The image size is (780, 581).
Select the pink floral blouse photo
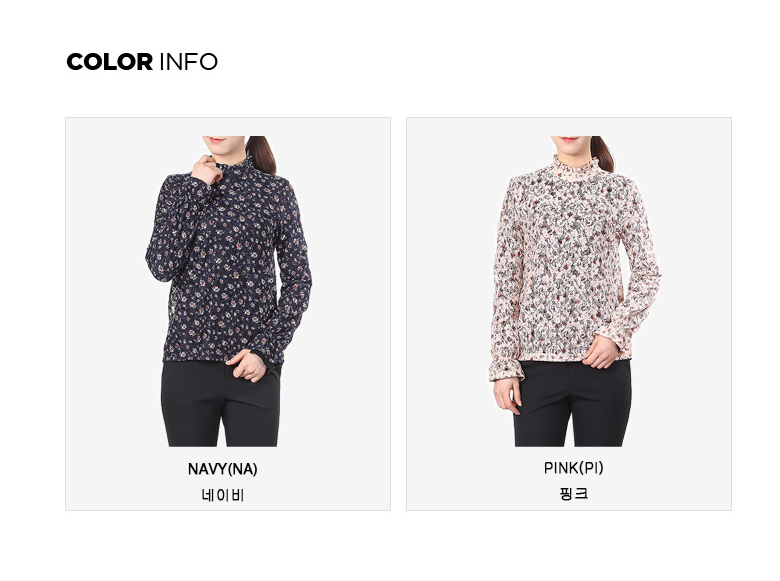pos(576,291)
